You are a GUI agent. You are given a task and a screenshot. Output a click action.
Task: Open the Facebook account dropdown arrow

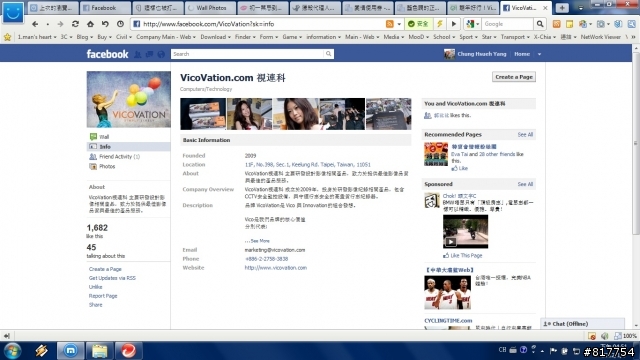(x=539, y=54)
